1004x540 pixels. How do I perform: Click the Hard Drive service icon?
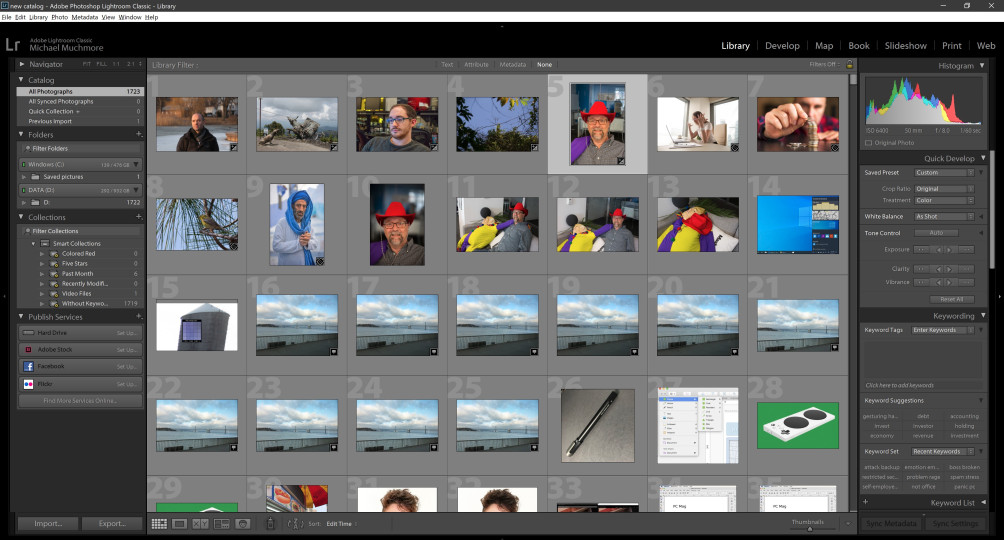[x=28, y=333]
